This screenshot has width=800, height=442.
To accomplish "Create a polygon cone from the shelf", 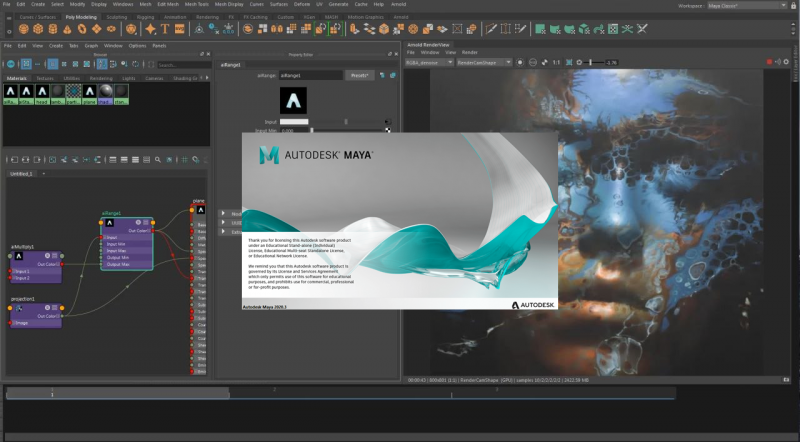I will coord(67,29).
